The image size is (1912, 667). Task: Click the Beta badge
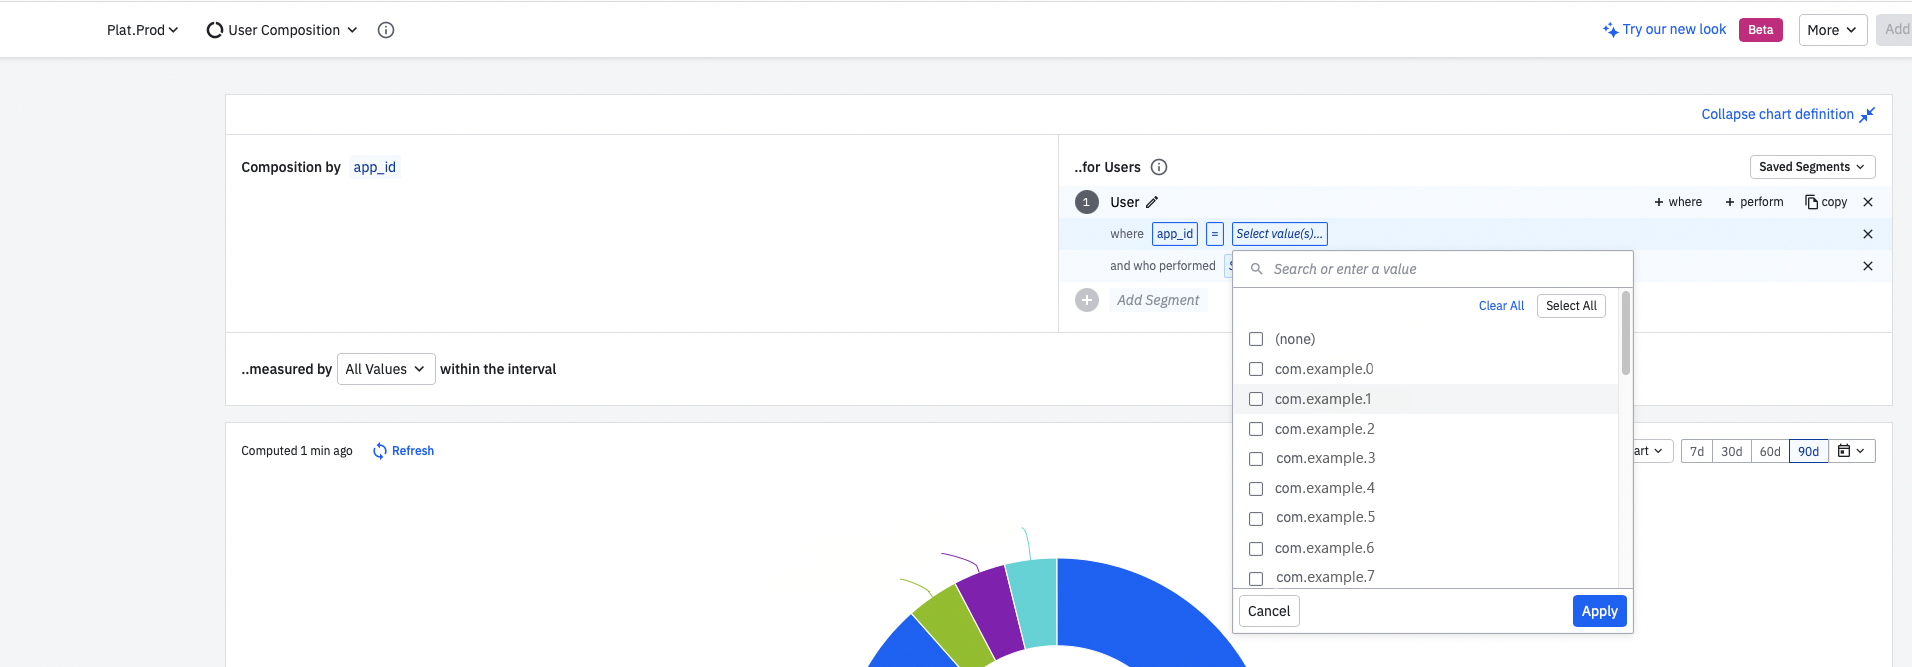point(1760,30)
